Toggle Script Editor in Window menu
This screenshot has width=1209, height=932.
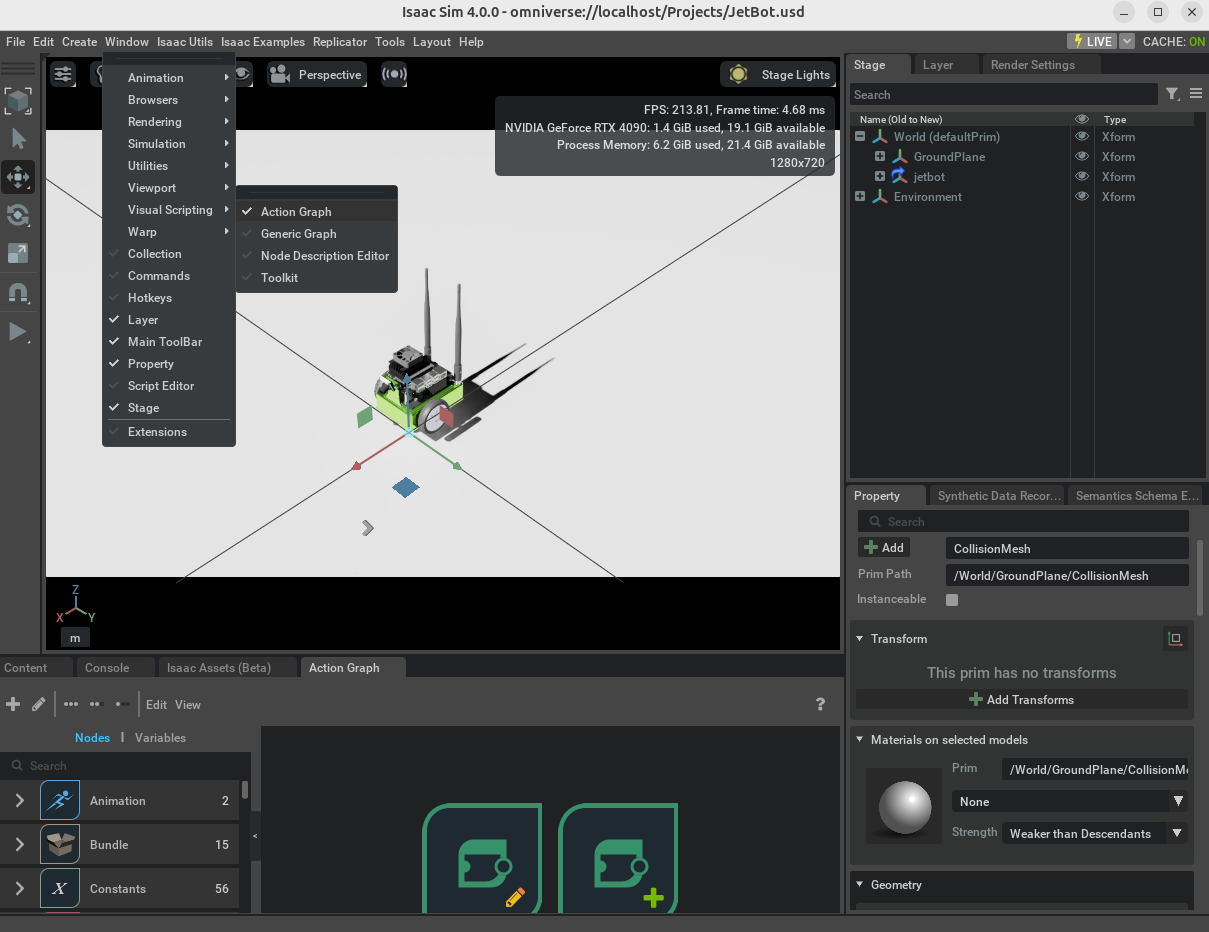169,385
